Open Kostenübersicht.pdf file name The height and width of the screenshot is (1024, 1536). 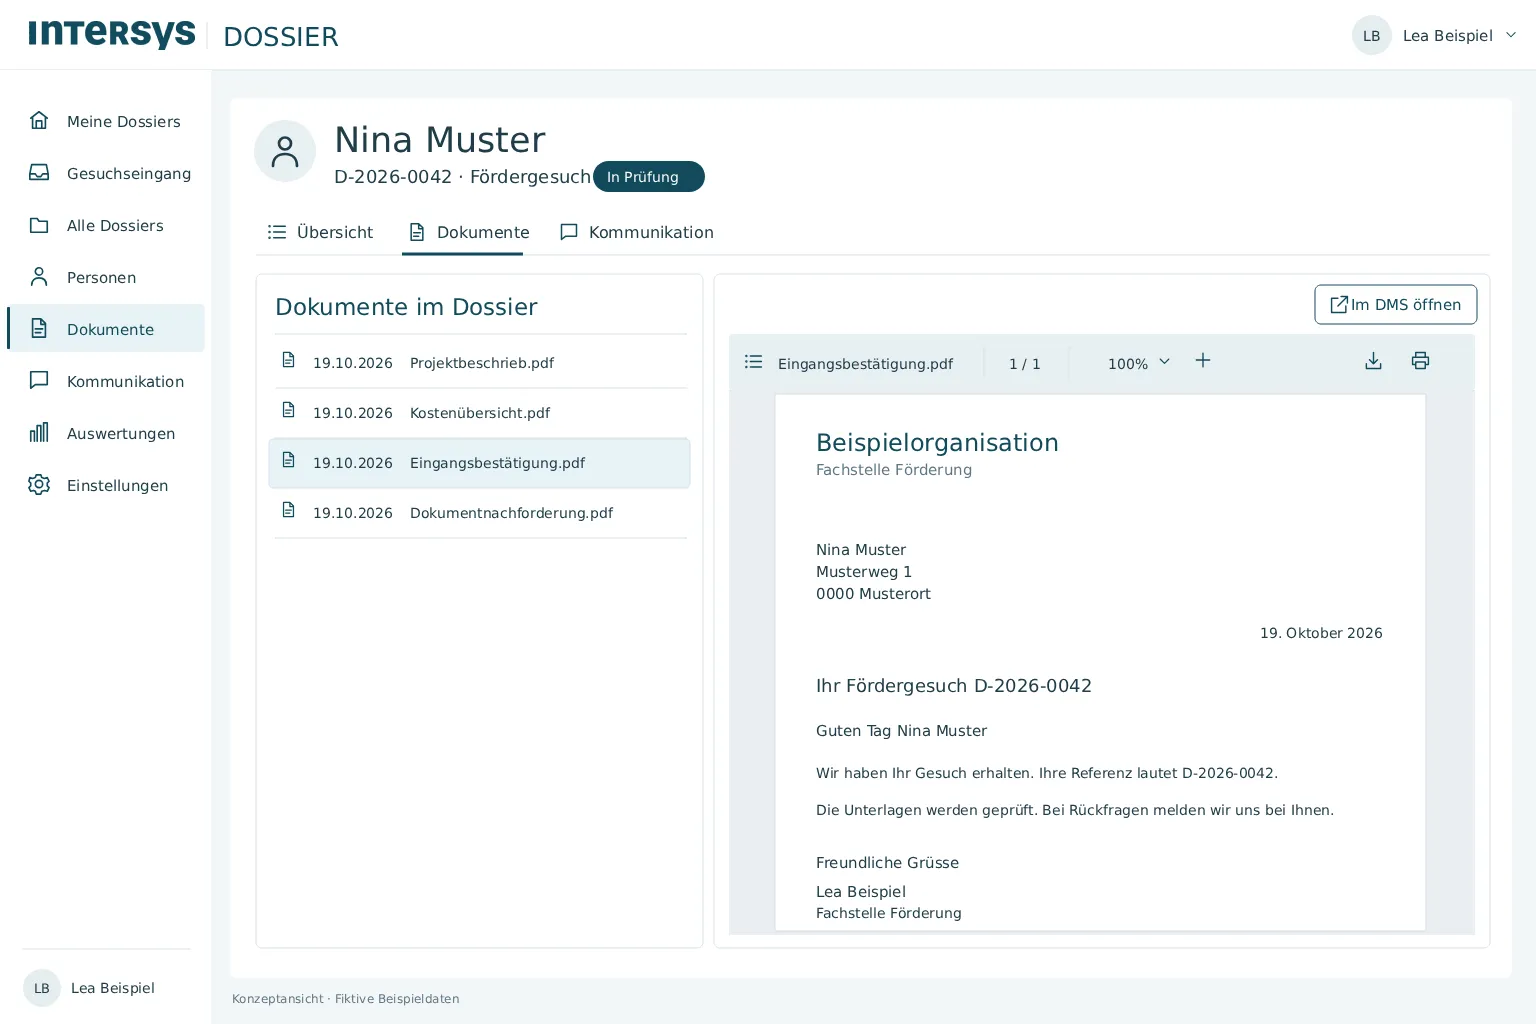click(x=480, y=413)
